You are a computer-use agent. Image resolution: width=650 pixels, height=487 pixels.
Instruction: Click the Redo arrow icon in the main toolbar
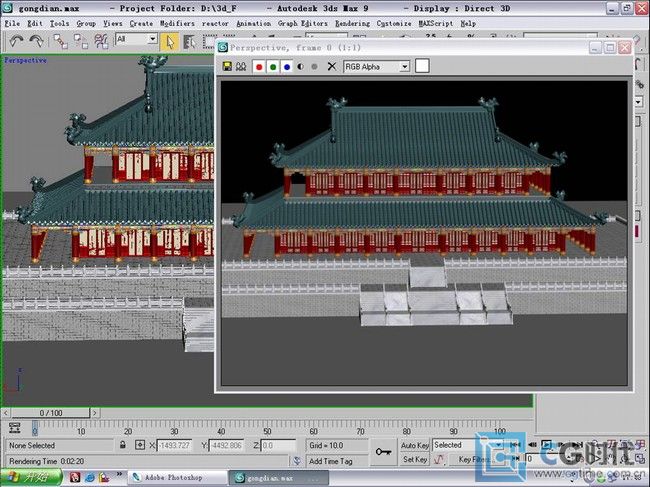[36, 41]
